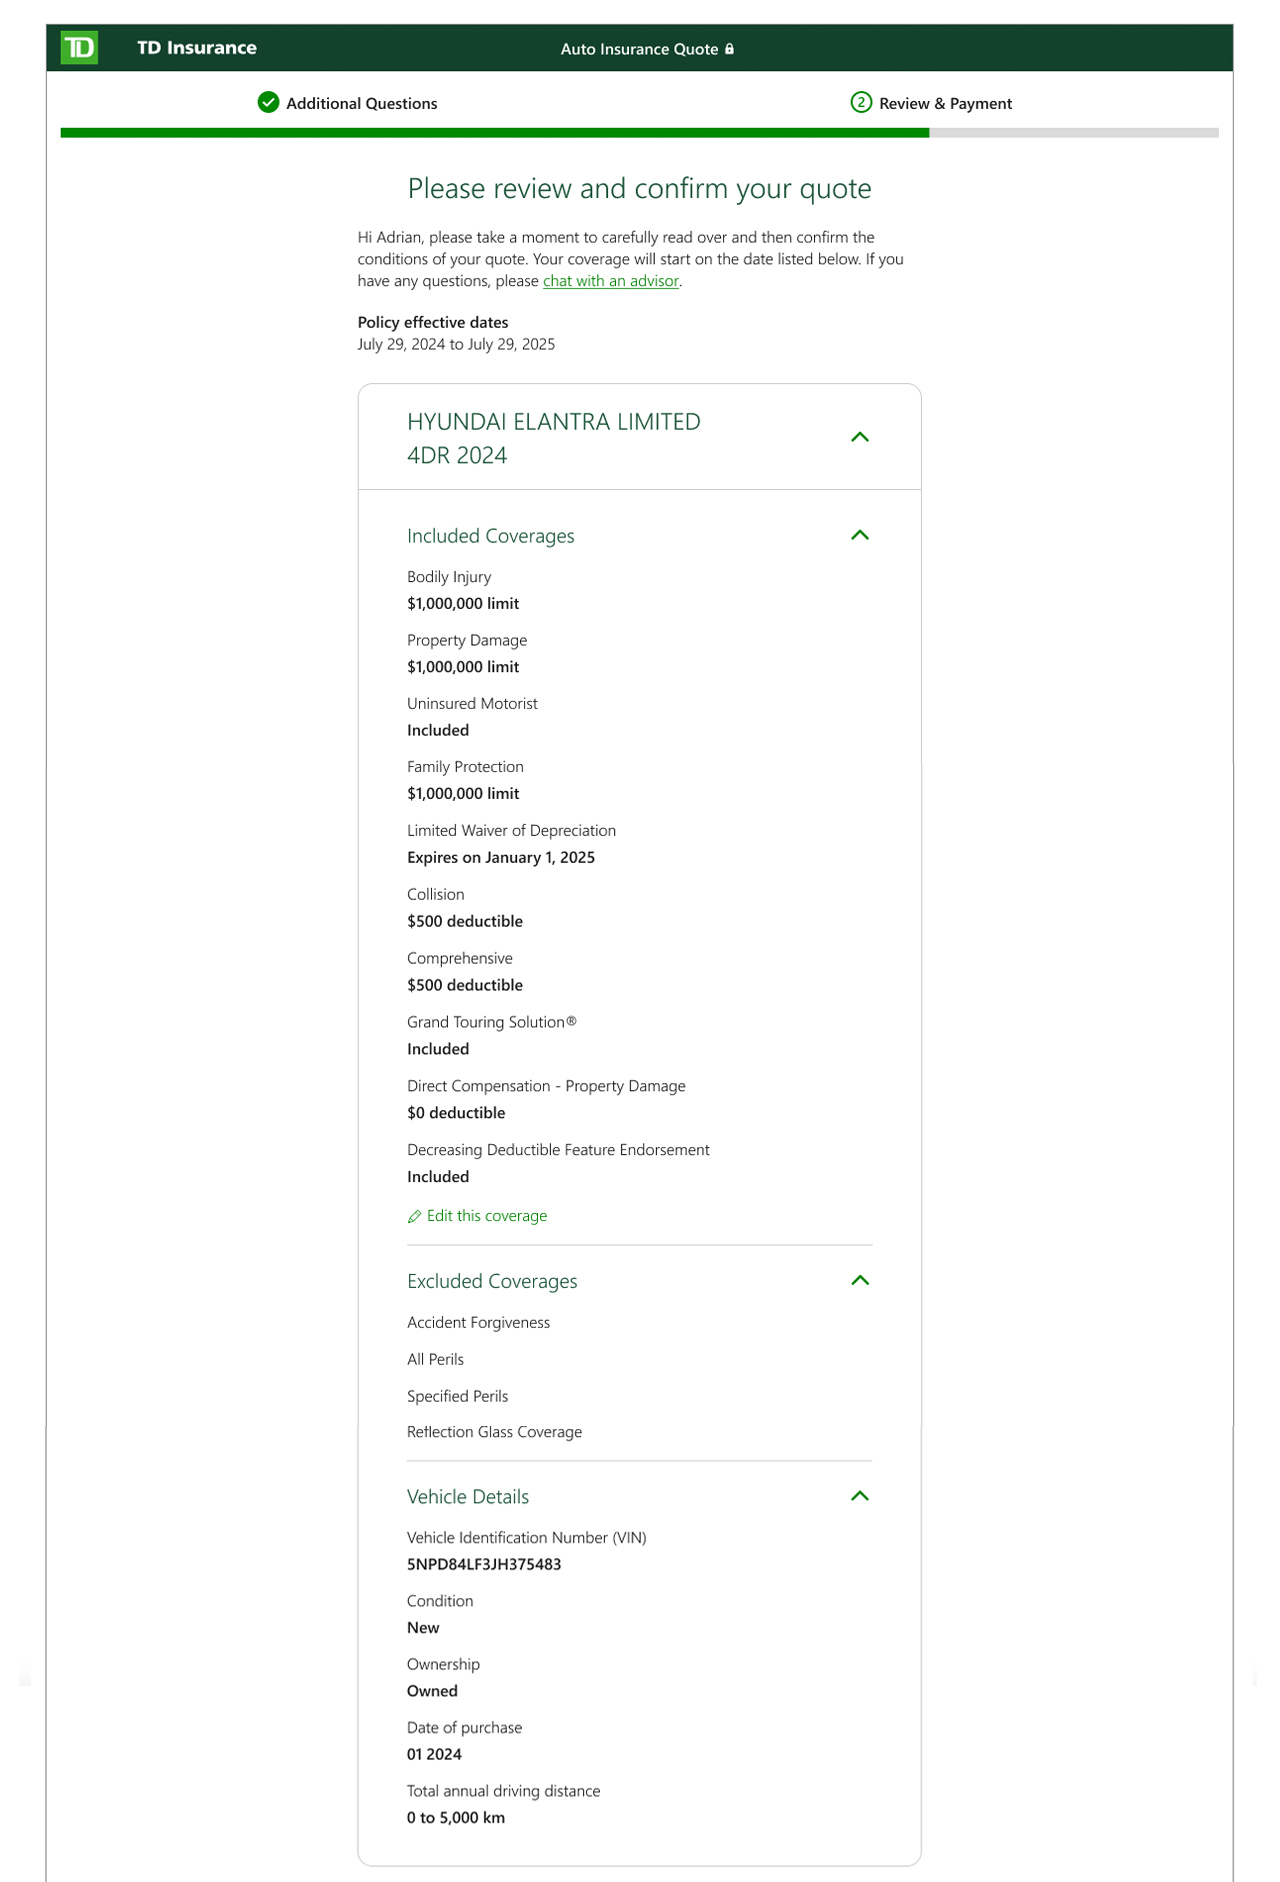The width and height of the screenshot is (1280, 1882).
Task: Collapse the Excluded Coverages section chevron
Action: pyautogui.click(x=859, y=1280)
